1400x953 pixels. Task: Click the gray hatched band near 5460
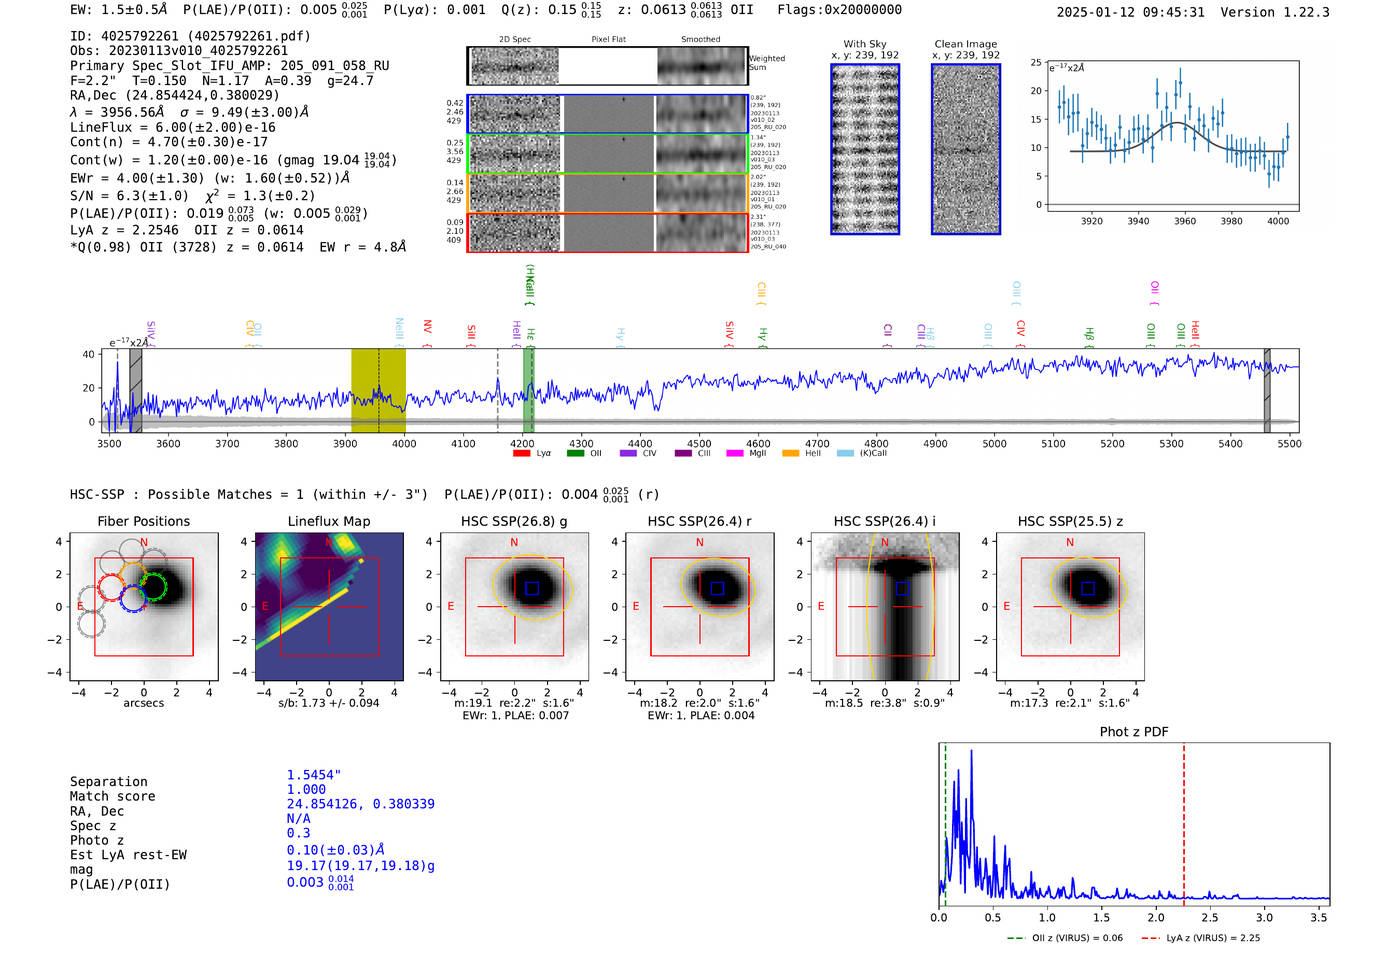(x=1267, y=391)
